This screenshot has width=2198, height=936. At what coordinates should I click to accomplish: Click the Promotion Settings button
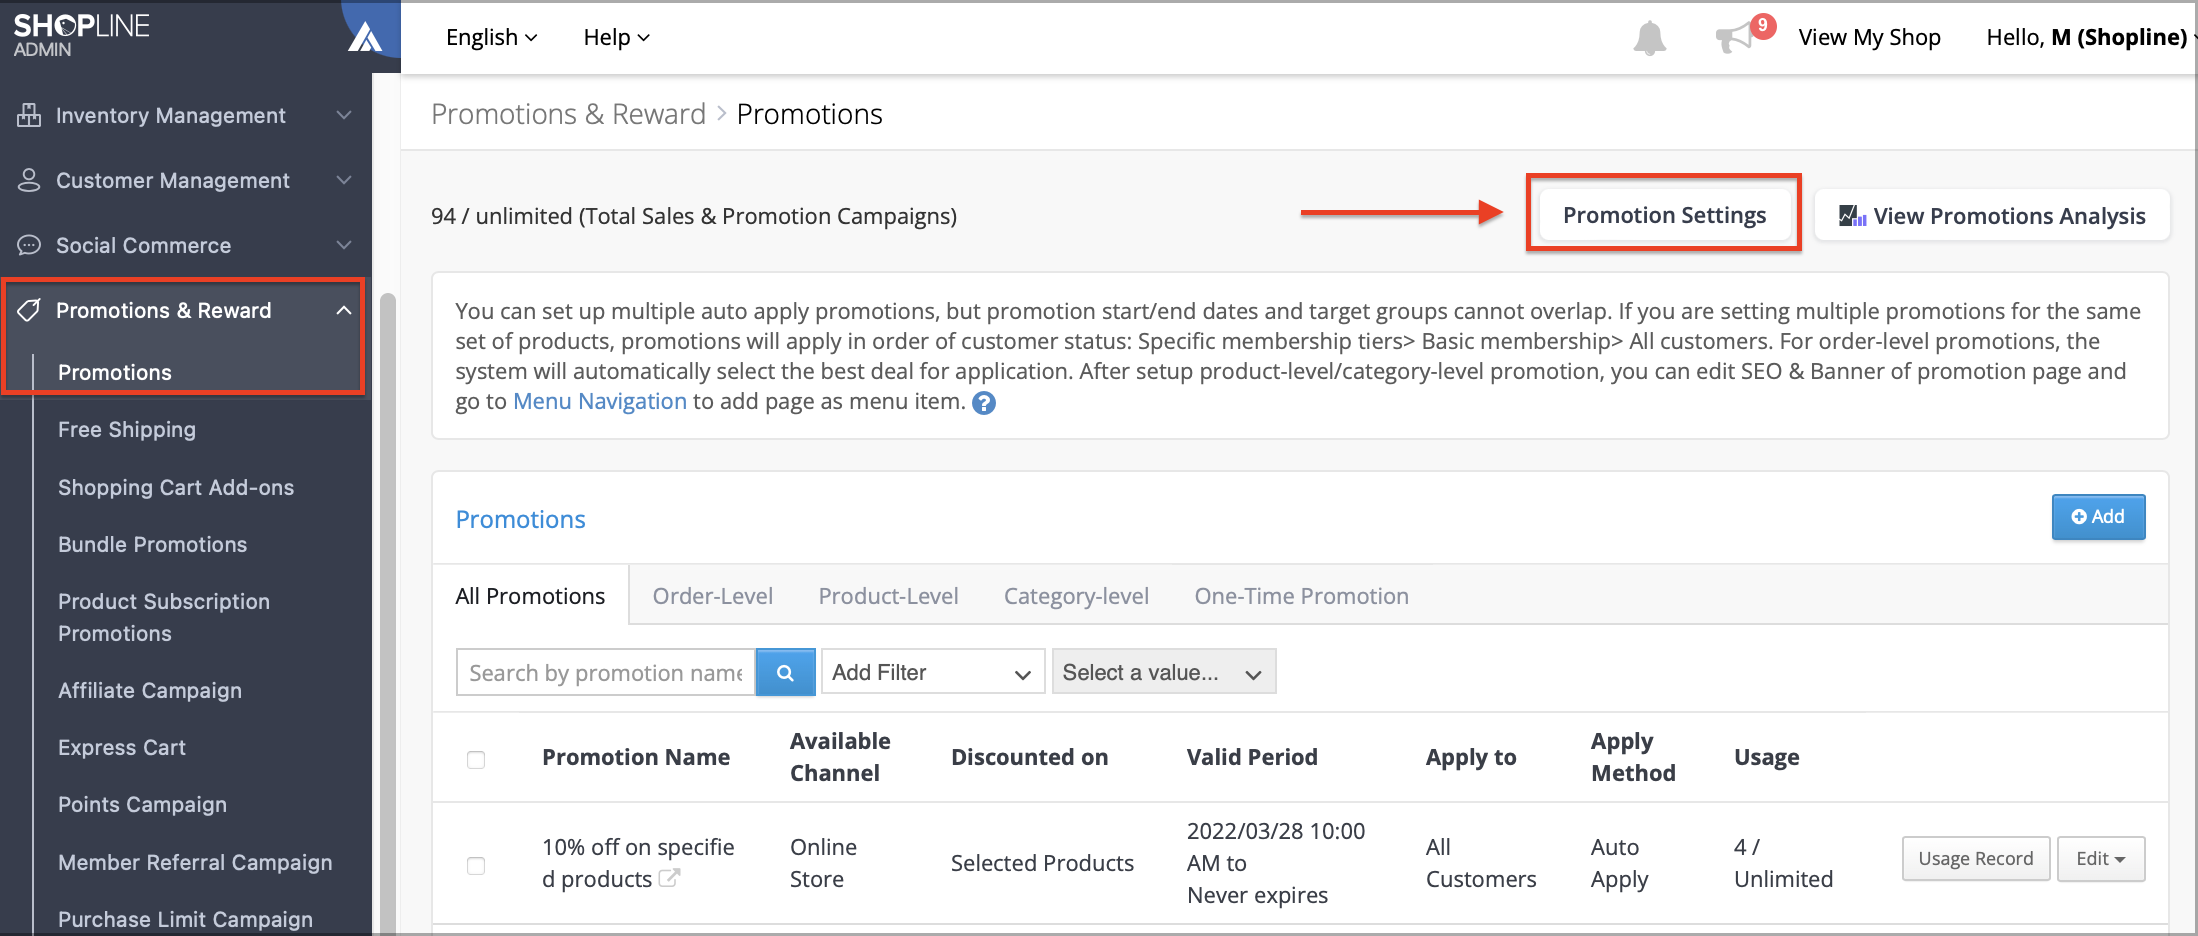tap(1664, 215)
